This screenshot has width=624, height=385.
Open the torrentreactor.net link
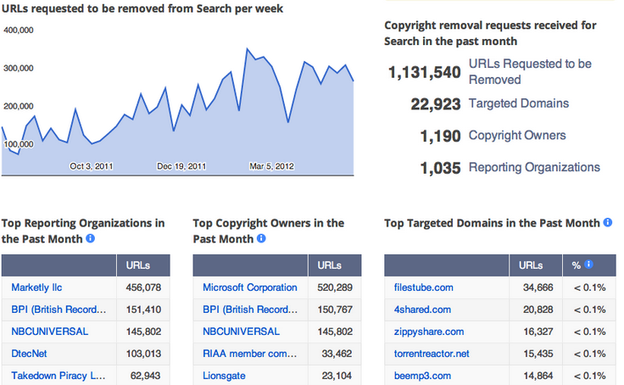pyautogui.click(x=432, y=354)
